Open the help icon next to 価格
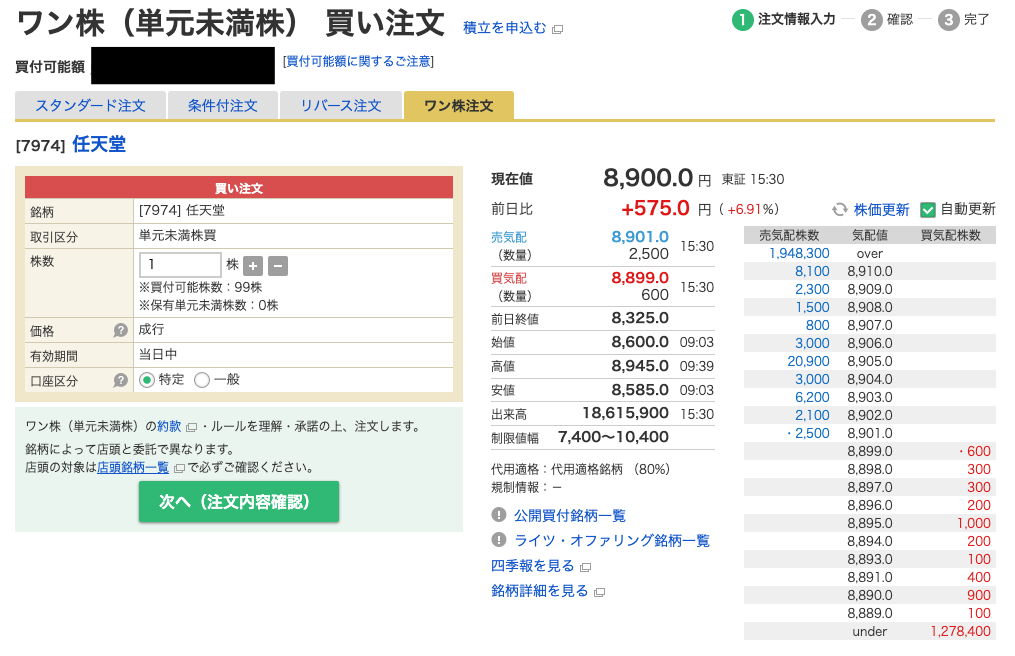The height and width of the screenshot is (656, 1015). coord(120,330)
